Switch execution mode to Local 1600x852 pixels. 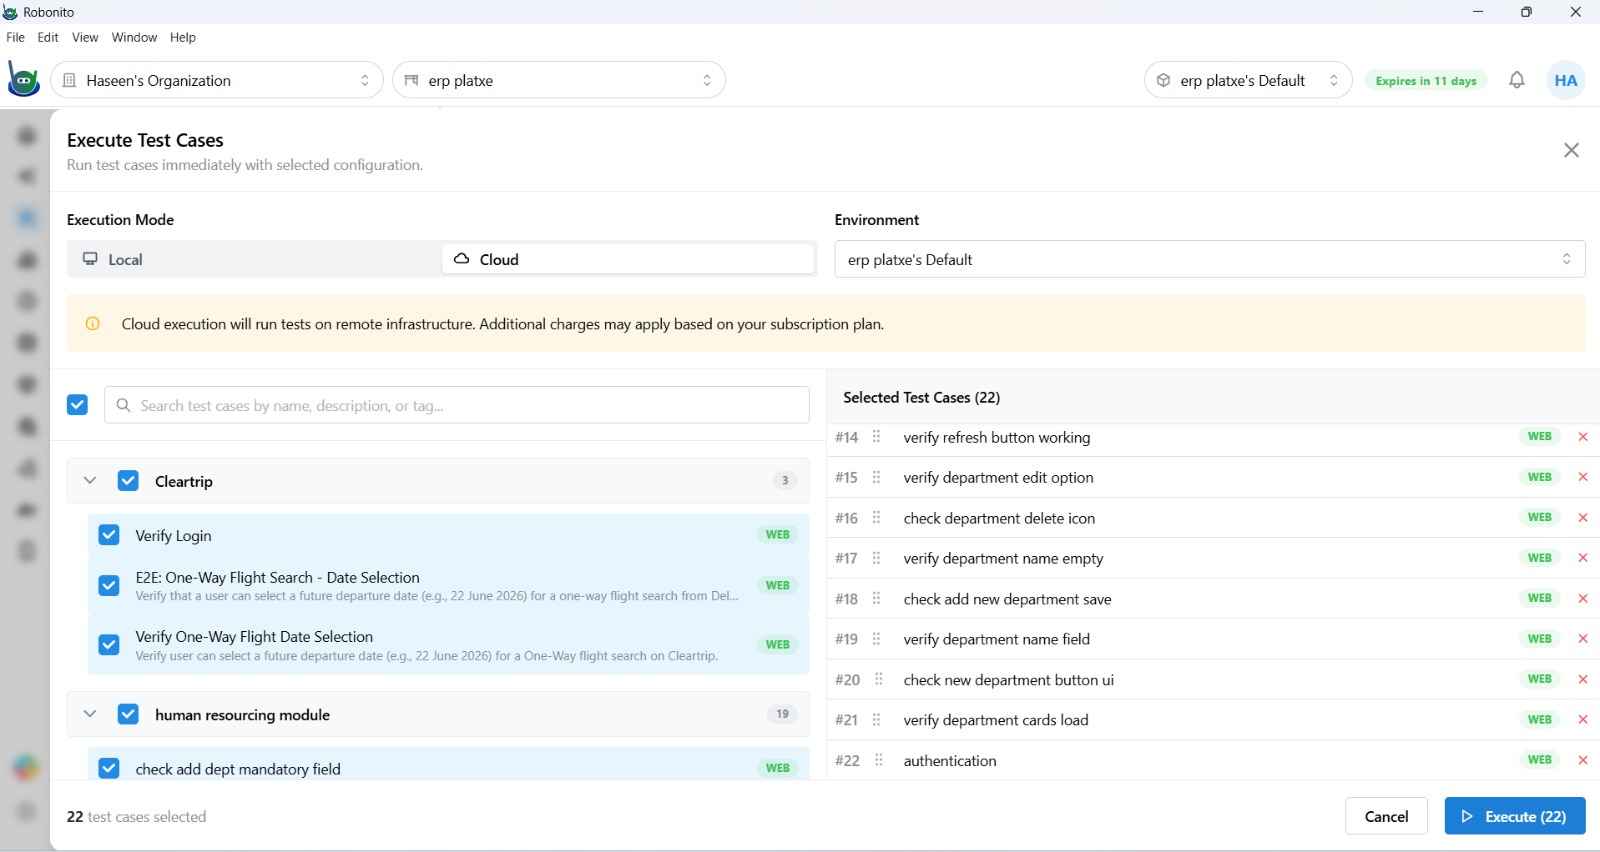[x=254, y=259]
